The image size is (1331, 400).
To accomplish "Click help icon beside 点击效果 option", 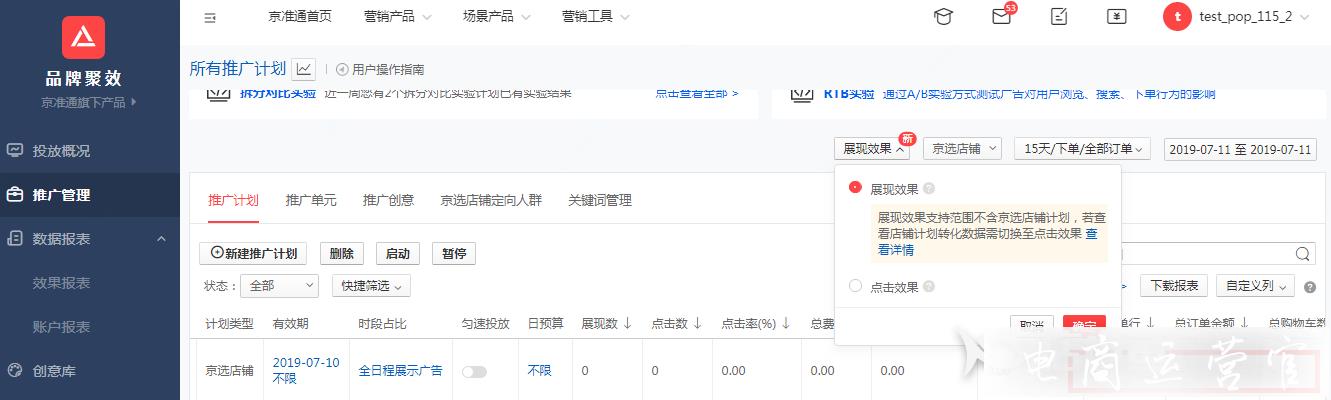I will pyautogui.click(x=929, y=286).
